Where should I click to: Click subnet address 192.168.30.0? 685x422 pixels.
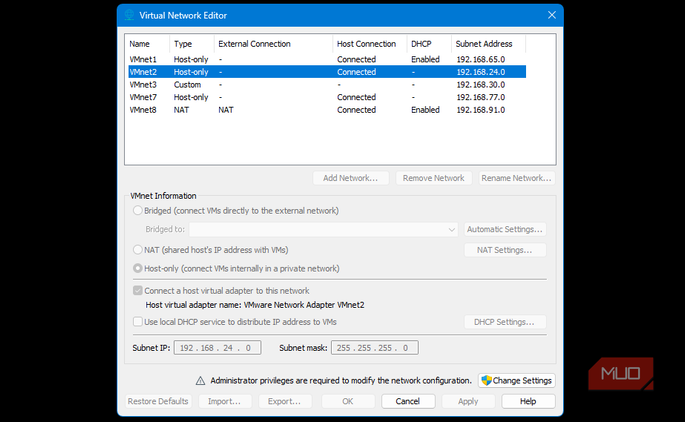click(481, 85)
